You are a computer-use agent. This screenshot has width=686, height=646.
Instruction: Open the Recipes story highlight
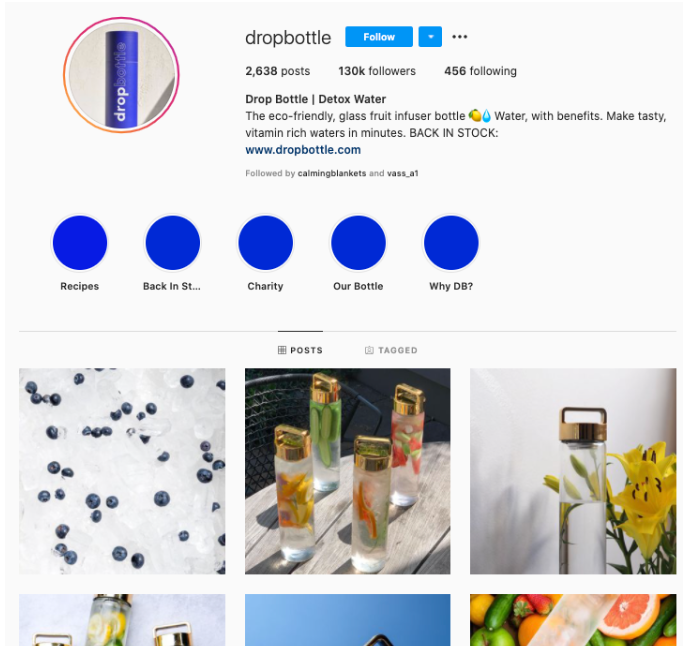coord(80,243)
